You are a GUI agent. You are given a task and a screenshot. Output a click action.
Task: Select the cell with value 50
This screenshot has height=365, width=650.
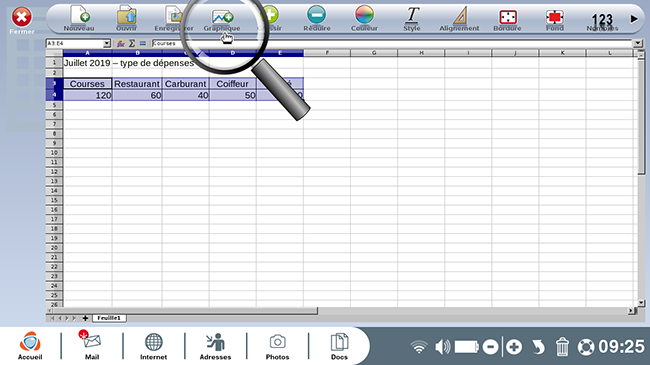click(233, 95)
